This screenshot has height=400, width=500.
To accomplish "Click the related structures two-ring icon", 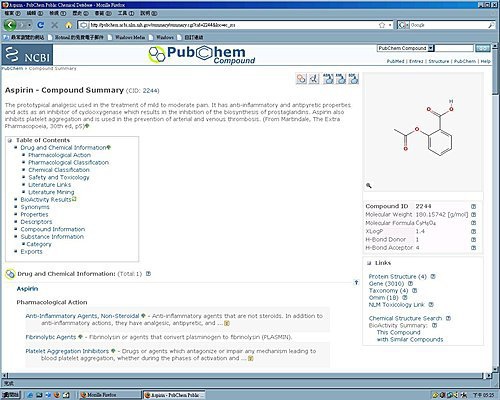I will pyautogui.click(x=301, y=79).
